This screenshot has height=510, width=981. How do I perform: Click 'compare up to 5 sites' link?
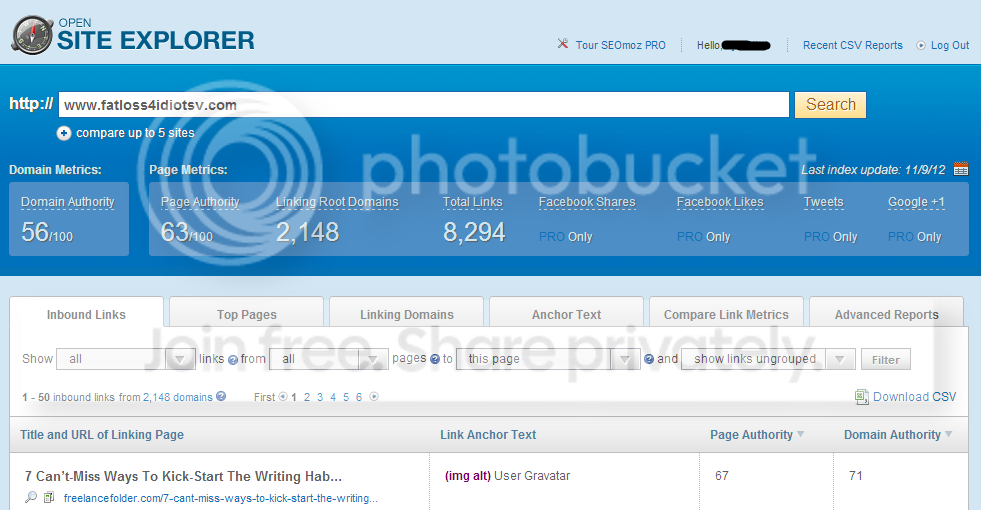pyautogui.click(x=135, y=133)
